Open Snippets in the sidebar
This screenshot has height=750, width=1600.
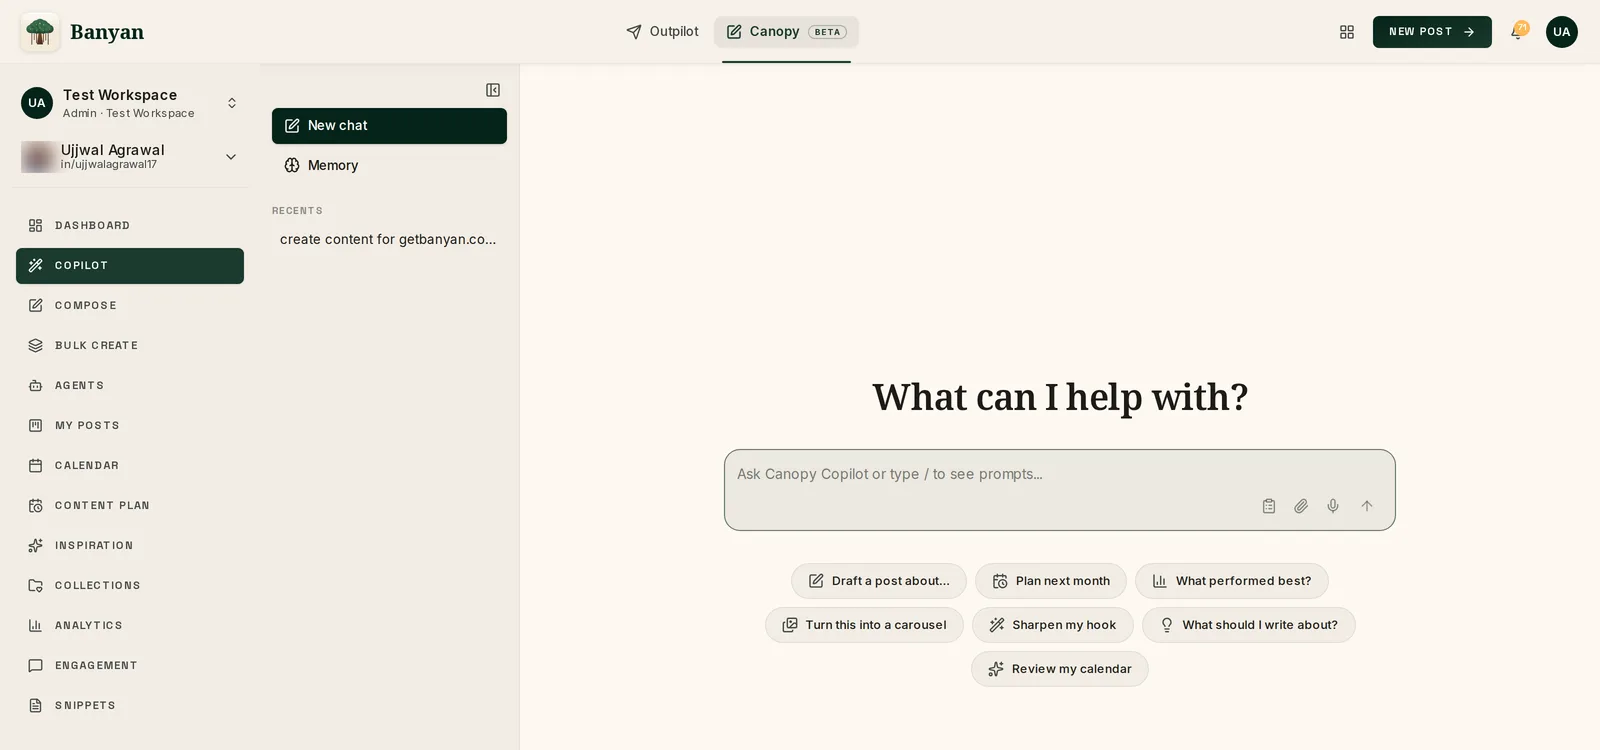(130, 706)
